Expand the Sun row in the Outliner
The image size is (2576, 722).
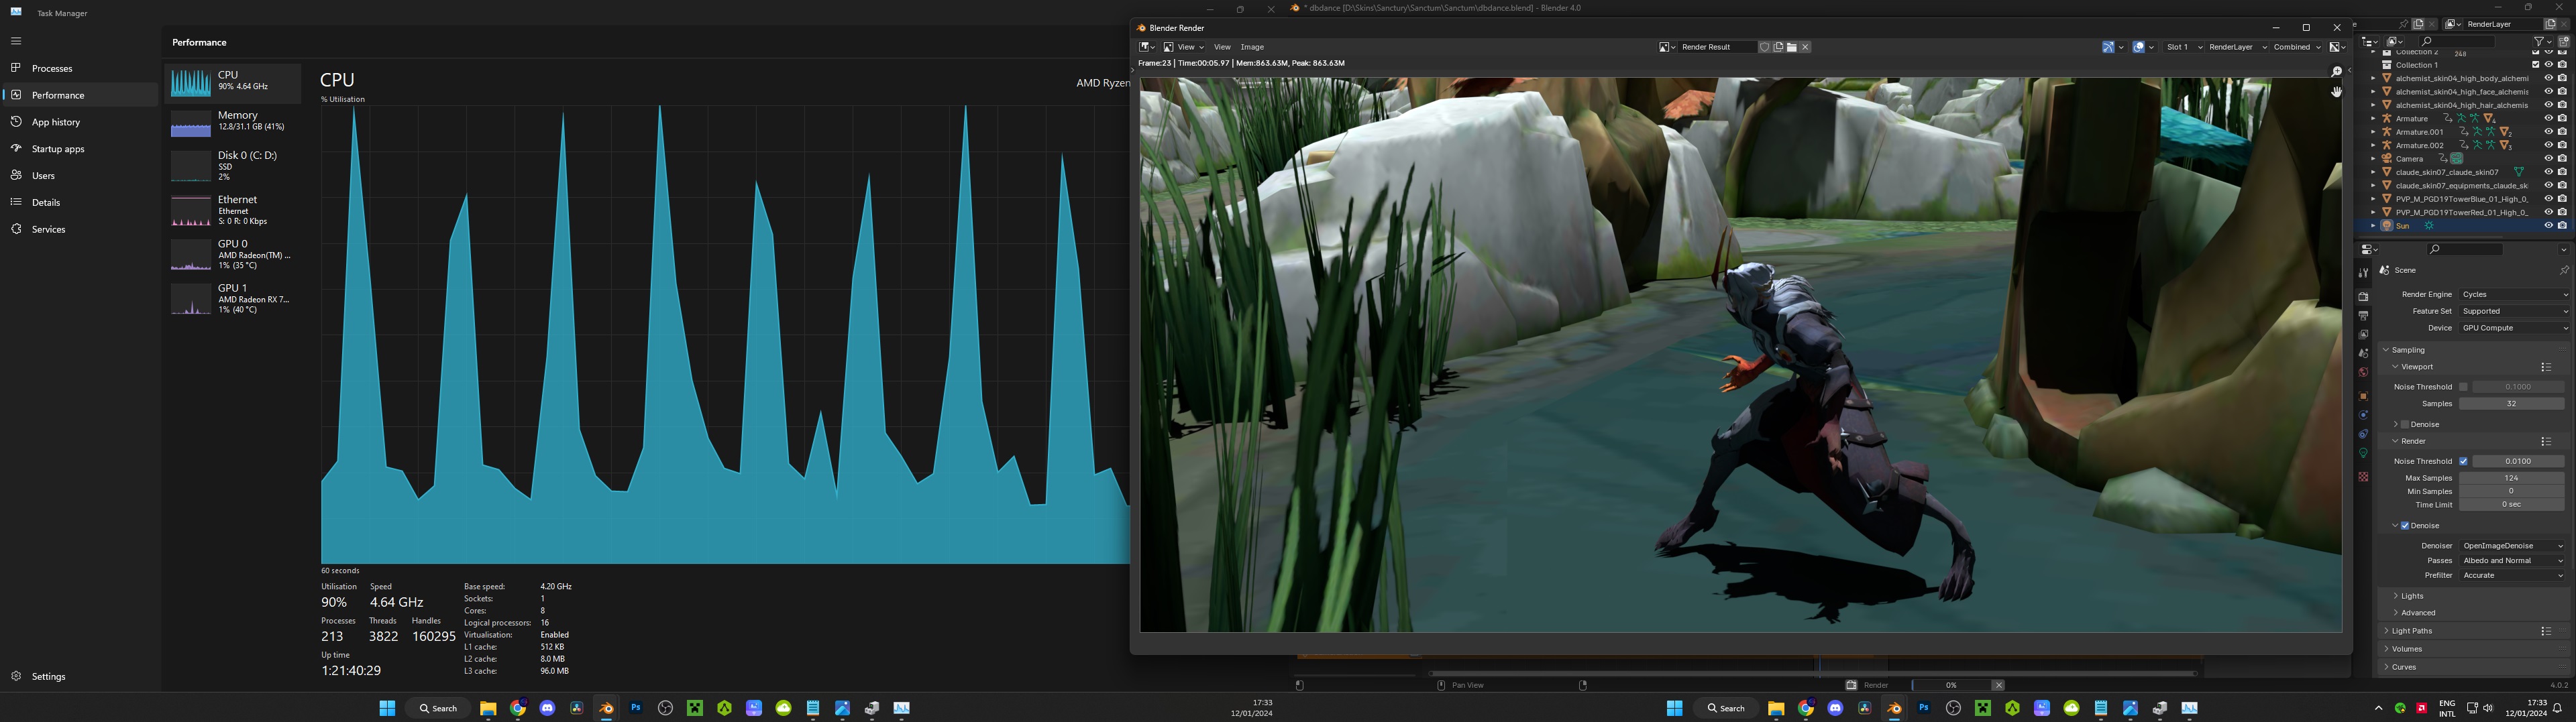[x=2373, y=226]
